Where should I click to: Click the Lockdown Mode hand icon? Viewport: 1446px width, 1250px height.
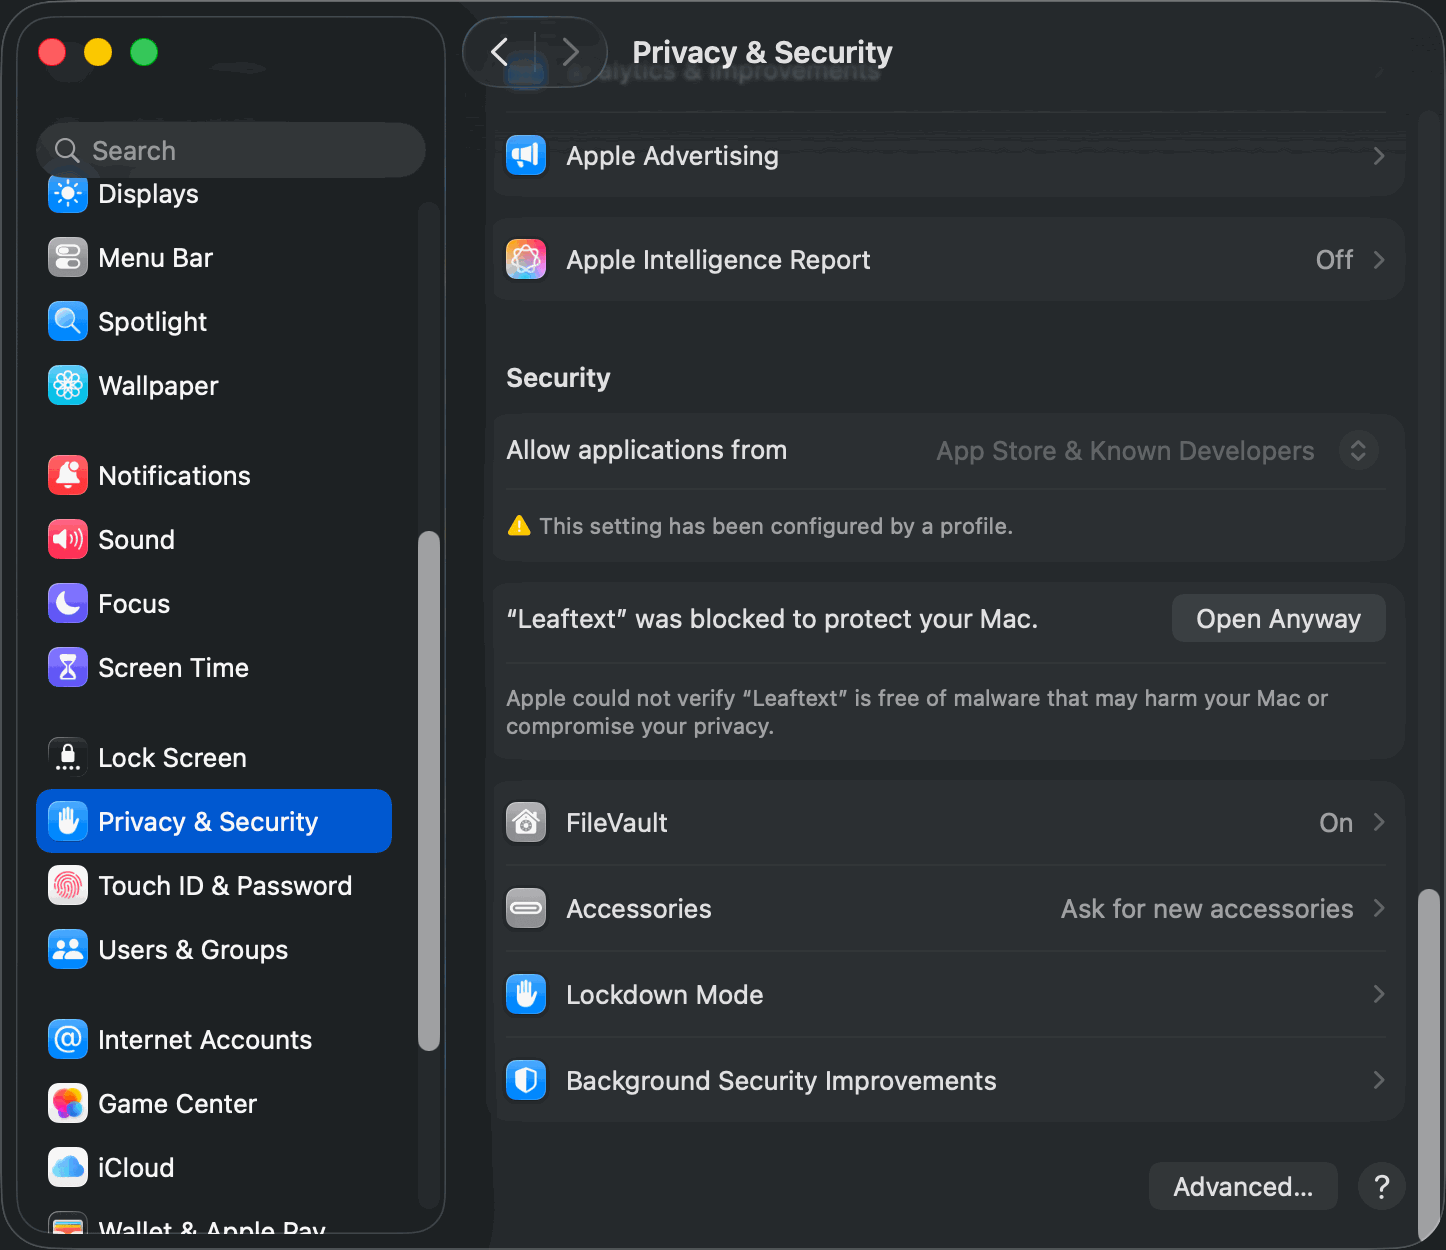526,995
